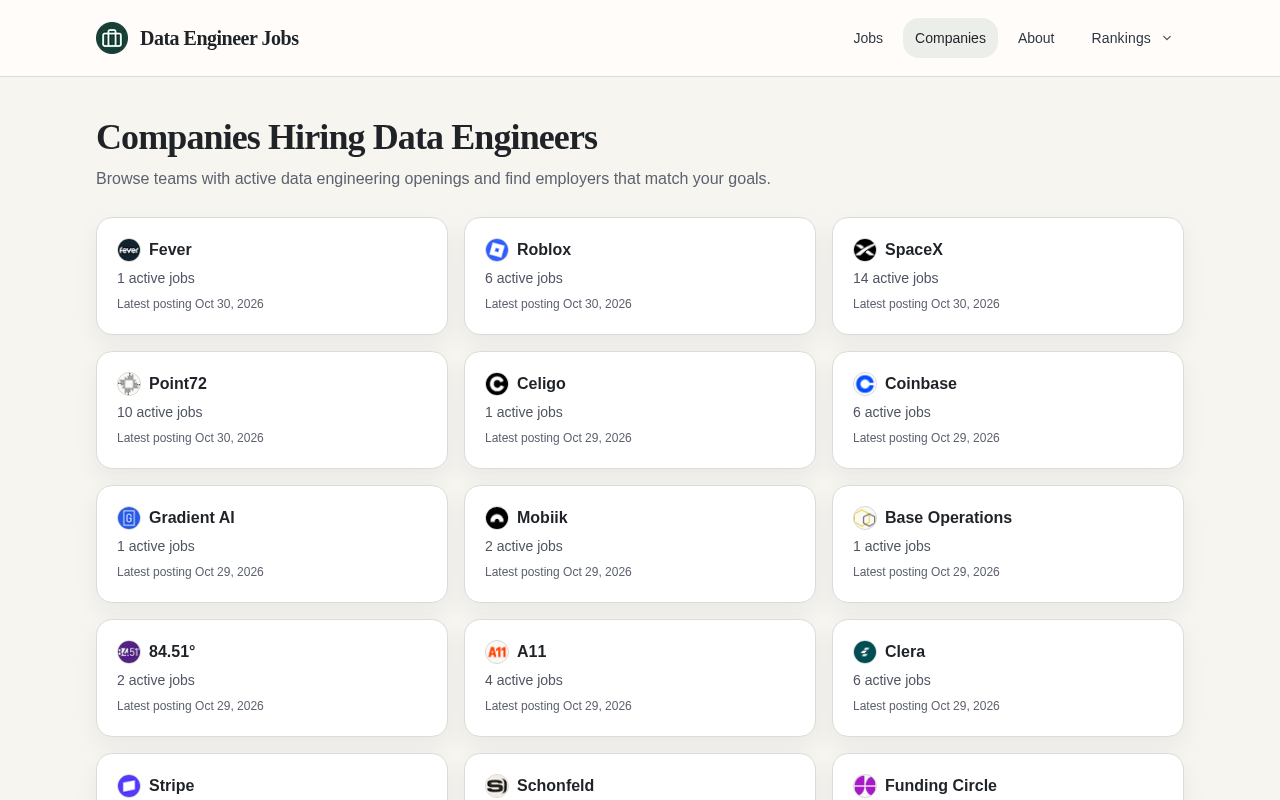This screenshot has width=1280, height=800.
Task: Open the SpaceX company name link
Action: tap(914, 250)
